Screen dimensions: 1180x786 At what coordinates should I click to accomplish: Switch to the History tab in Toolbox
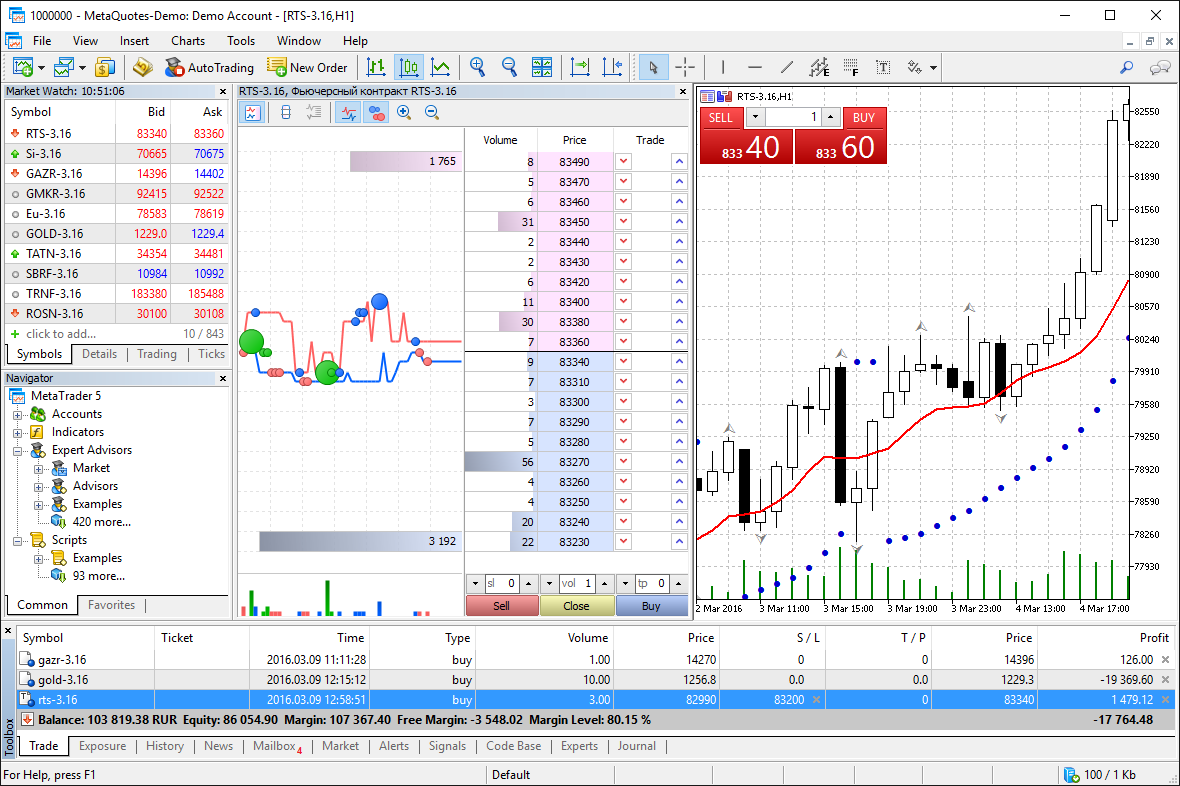coord(164,746)
